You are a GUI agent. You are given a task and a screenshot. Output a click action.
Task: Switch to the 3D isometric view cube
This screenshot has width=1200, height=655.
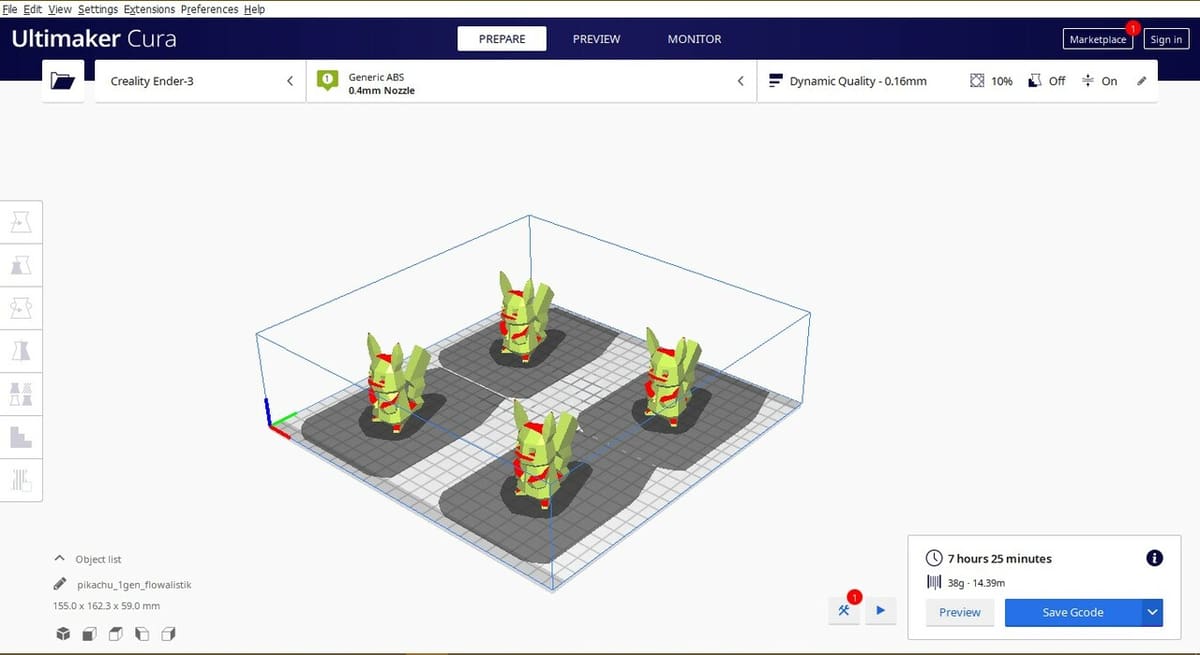(63, 633)
